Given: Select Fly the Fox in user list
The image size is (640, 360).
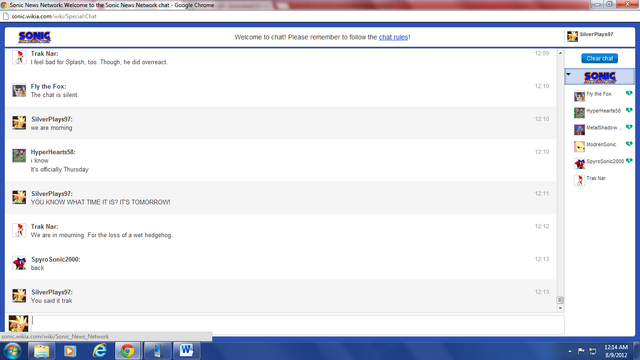Looking at the screenshot, I should click(599, 94).
